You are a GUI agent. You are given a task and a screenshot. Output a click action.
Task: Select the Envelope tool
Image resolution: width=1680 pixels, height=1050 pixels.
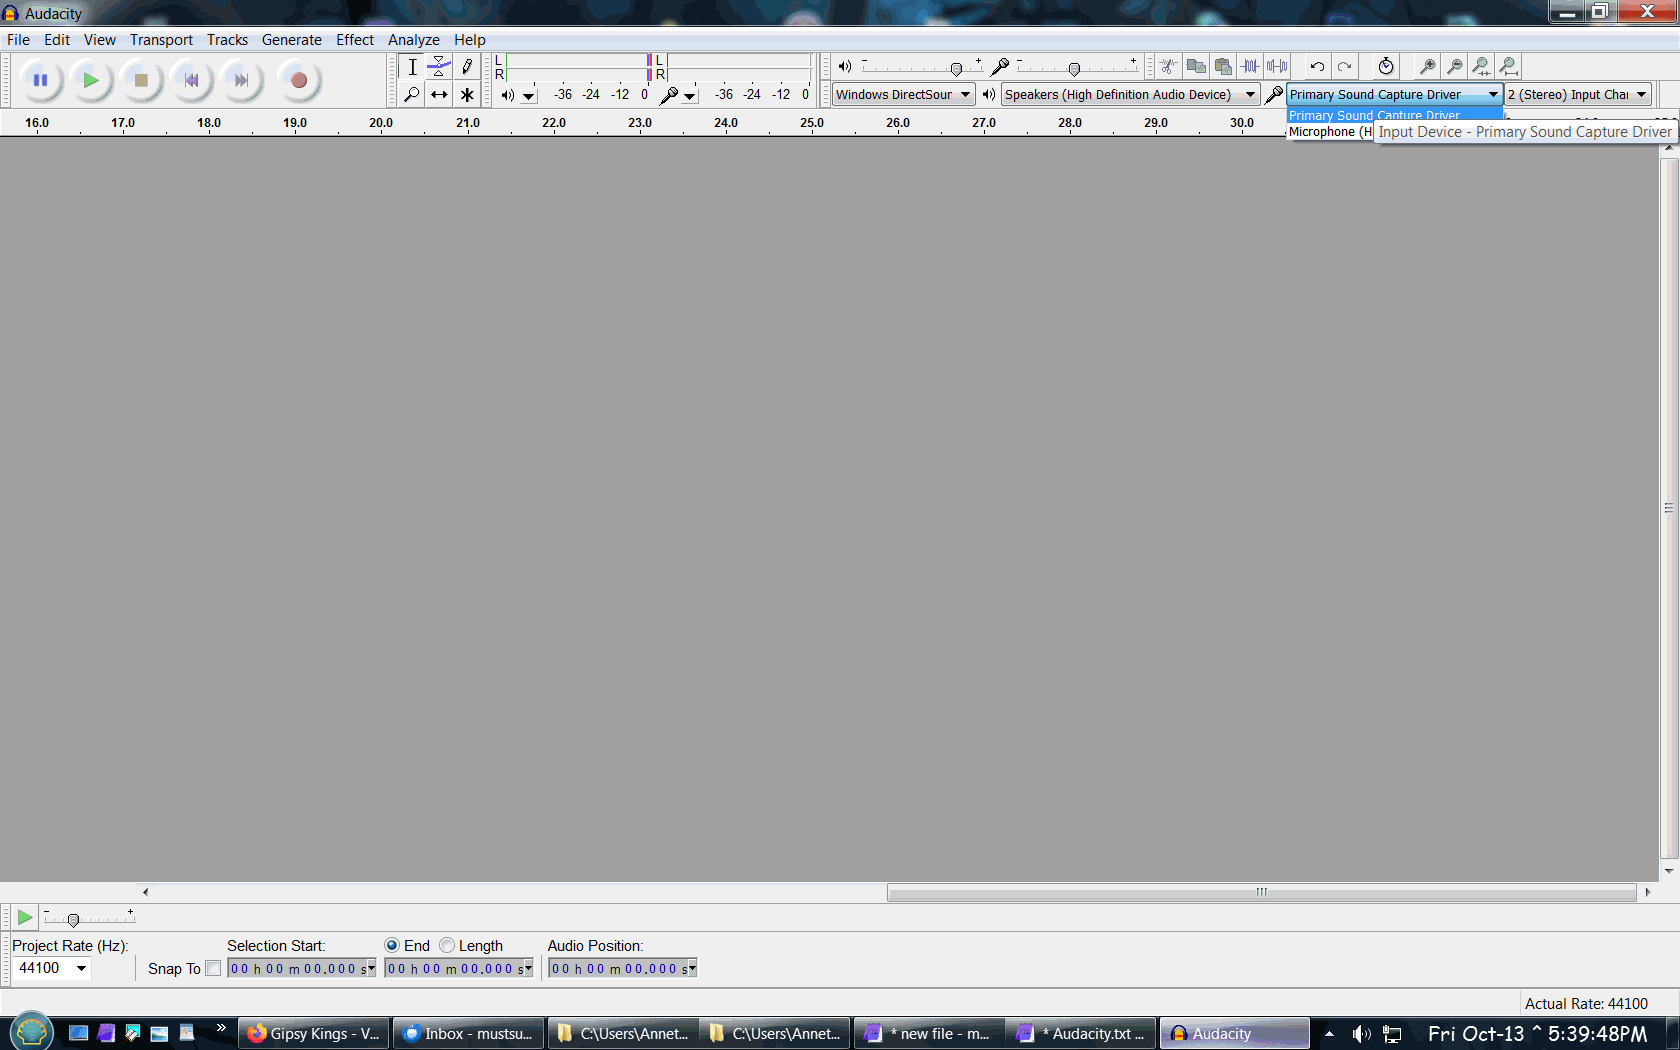[x=438, y=67]
